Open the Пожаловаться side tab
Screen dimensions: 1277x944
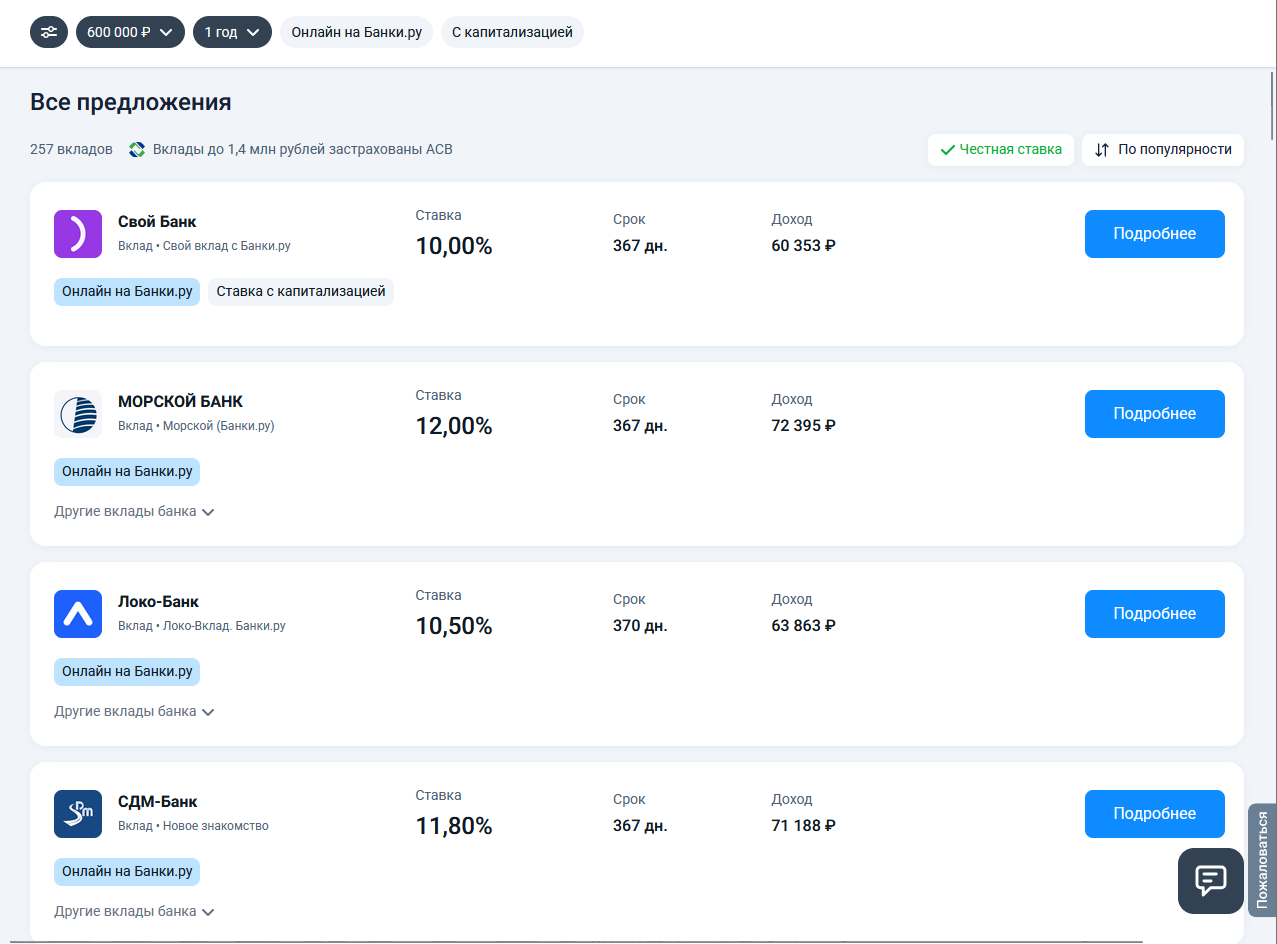[1262, 860]
